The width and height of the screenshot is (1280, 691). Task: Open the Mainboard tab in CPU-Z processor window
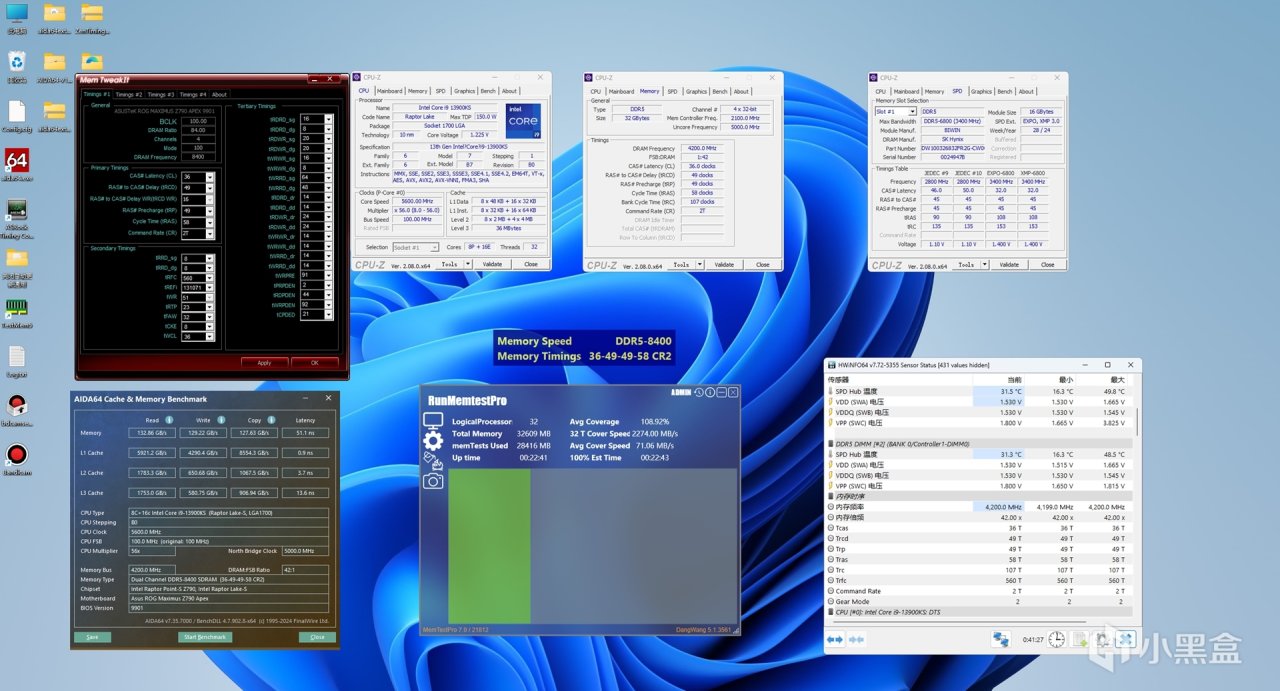[389, 91]
